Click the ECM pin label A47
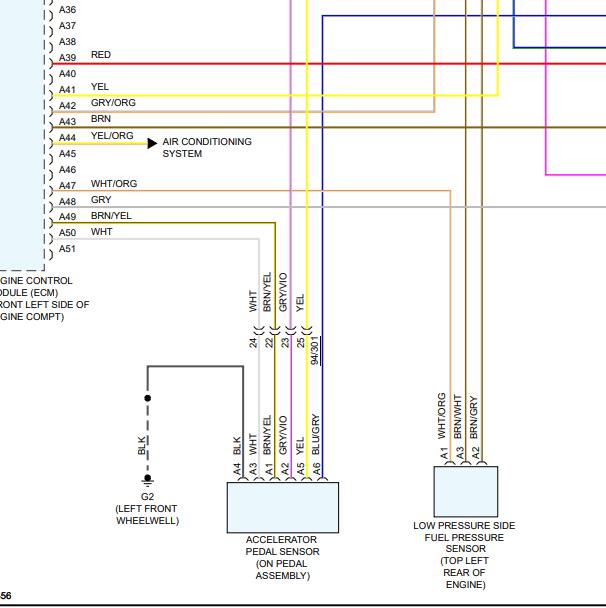This screenshot has width=606, height=608. tap(67, 186)
